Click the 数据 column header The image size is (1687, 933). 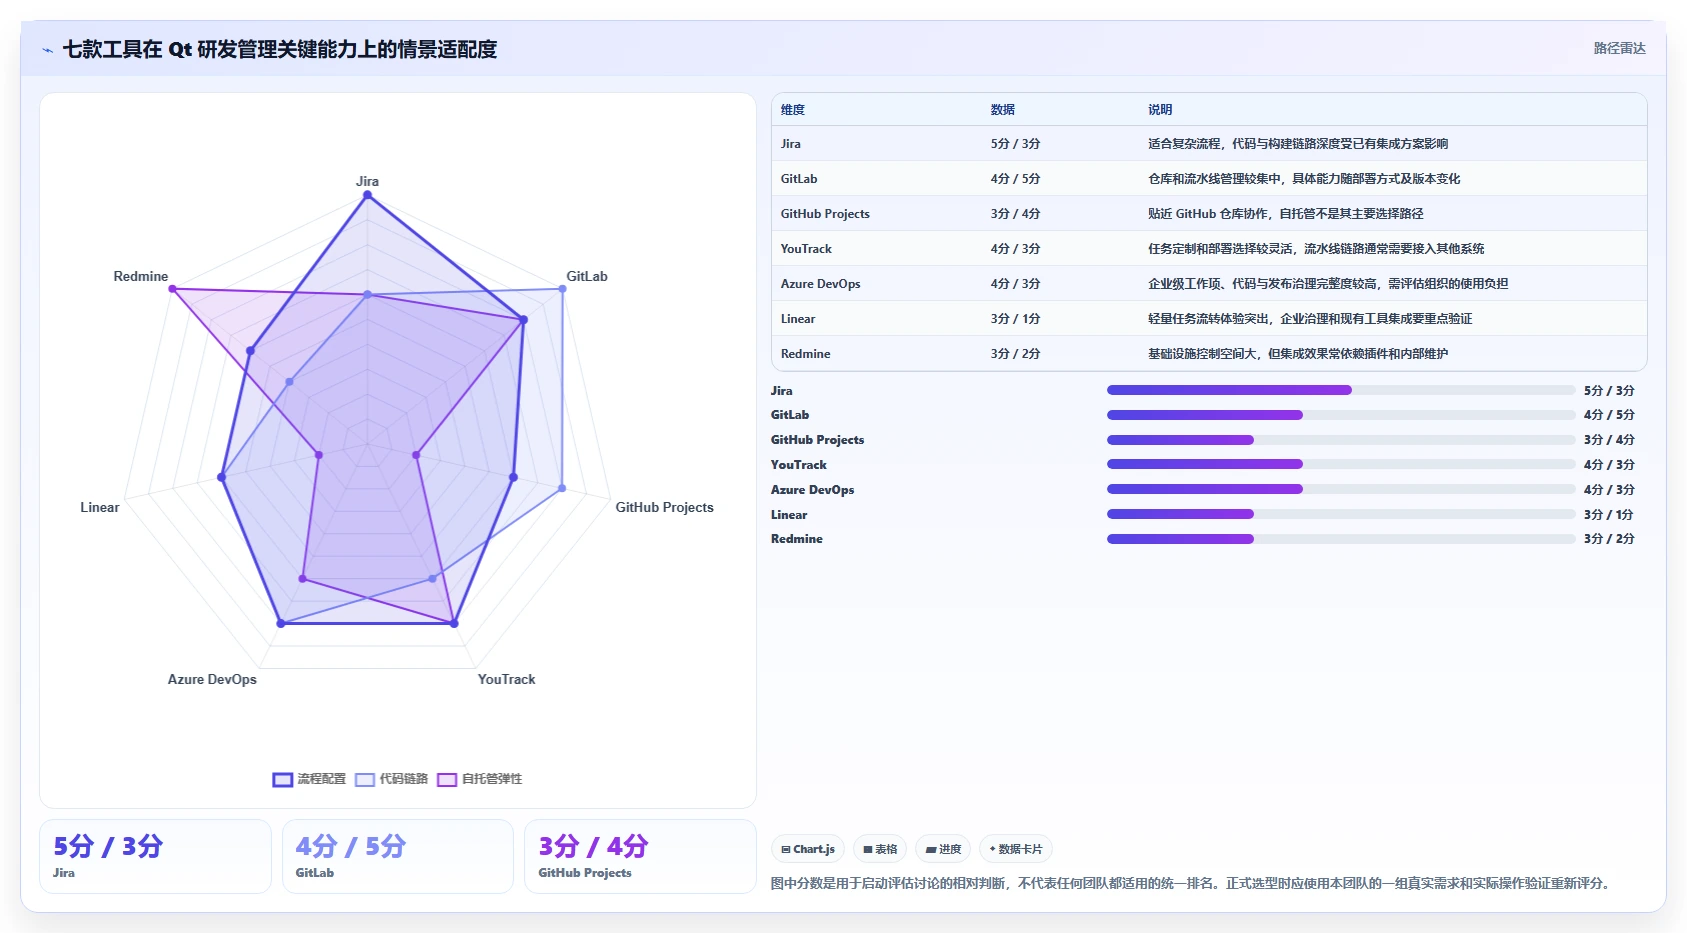[x=1003, y=110]
